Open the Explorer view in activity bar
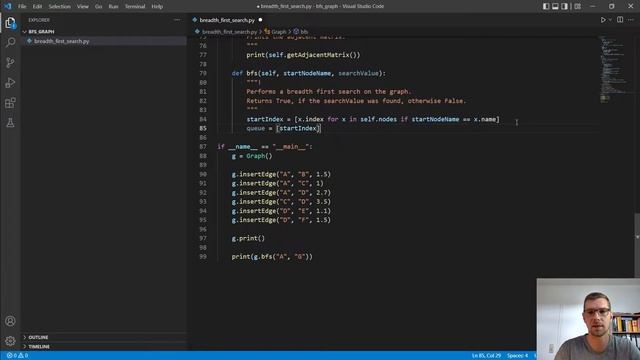 tap(10, 23)
